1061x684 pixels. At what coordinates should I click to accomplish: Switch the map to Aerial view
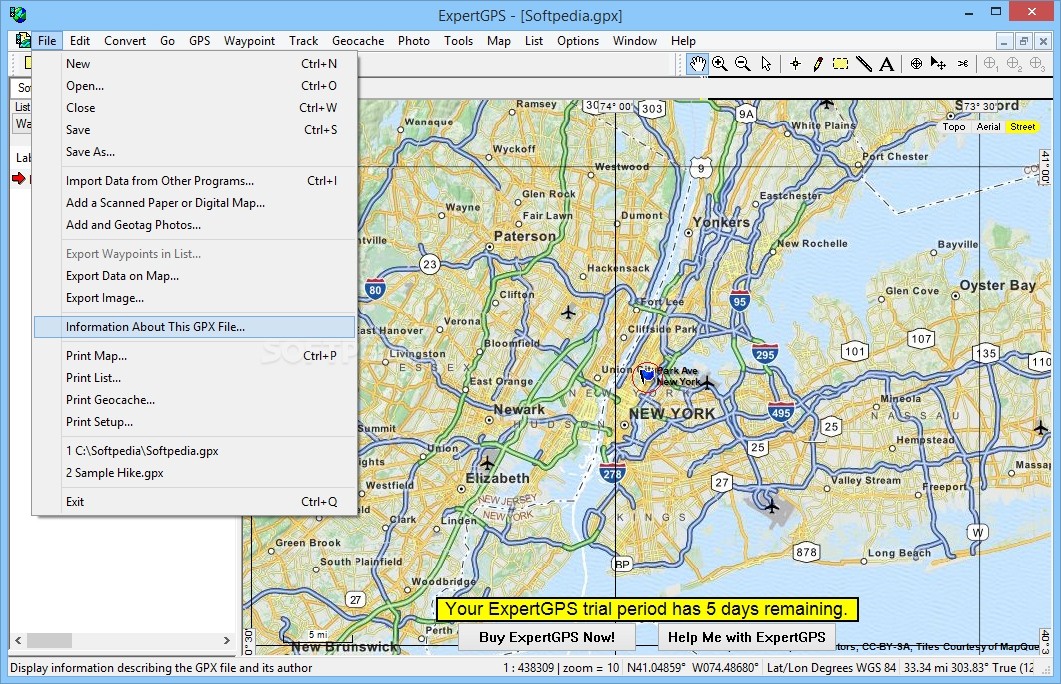pyautogui.click(x=988, y=127)
